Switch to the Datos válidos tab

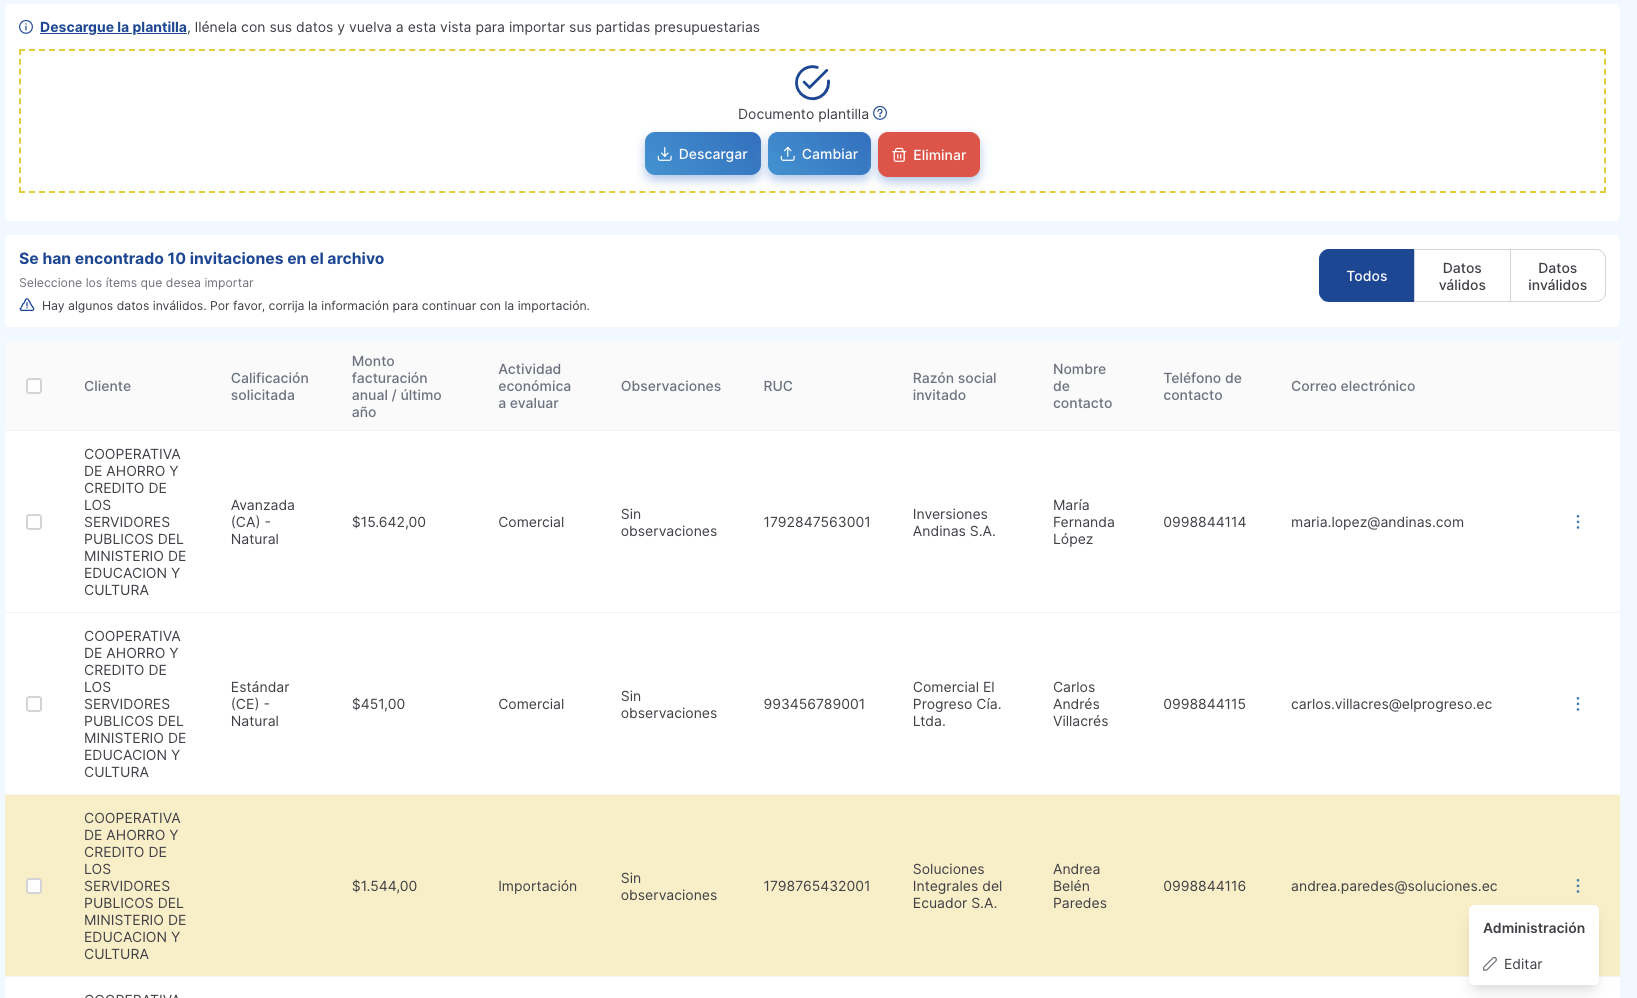(x=1462, y=276)
